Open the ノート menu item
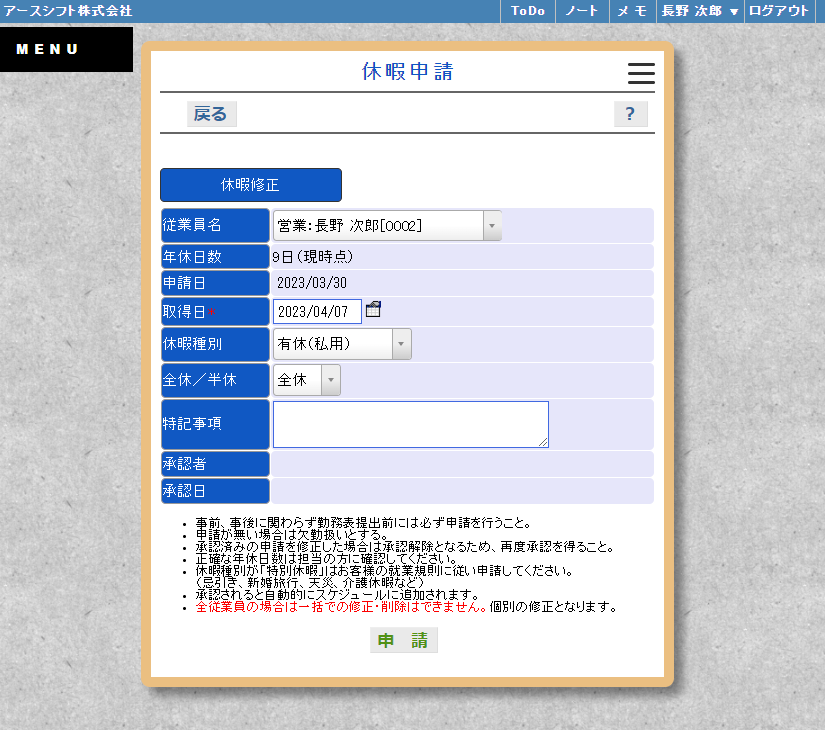 coord(581,11)
